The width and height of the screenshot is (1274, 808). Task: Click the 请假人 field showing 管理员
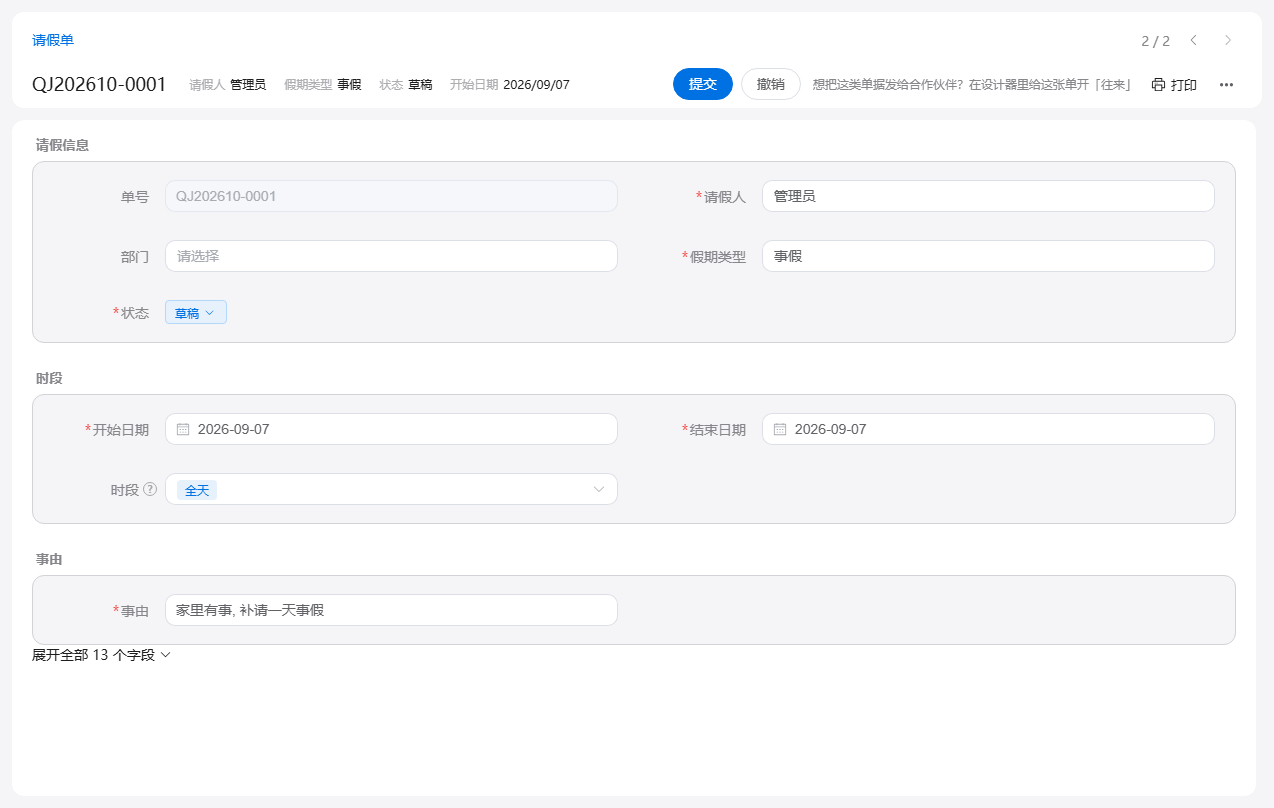click(x=988, y=196)
